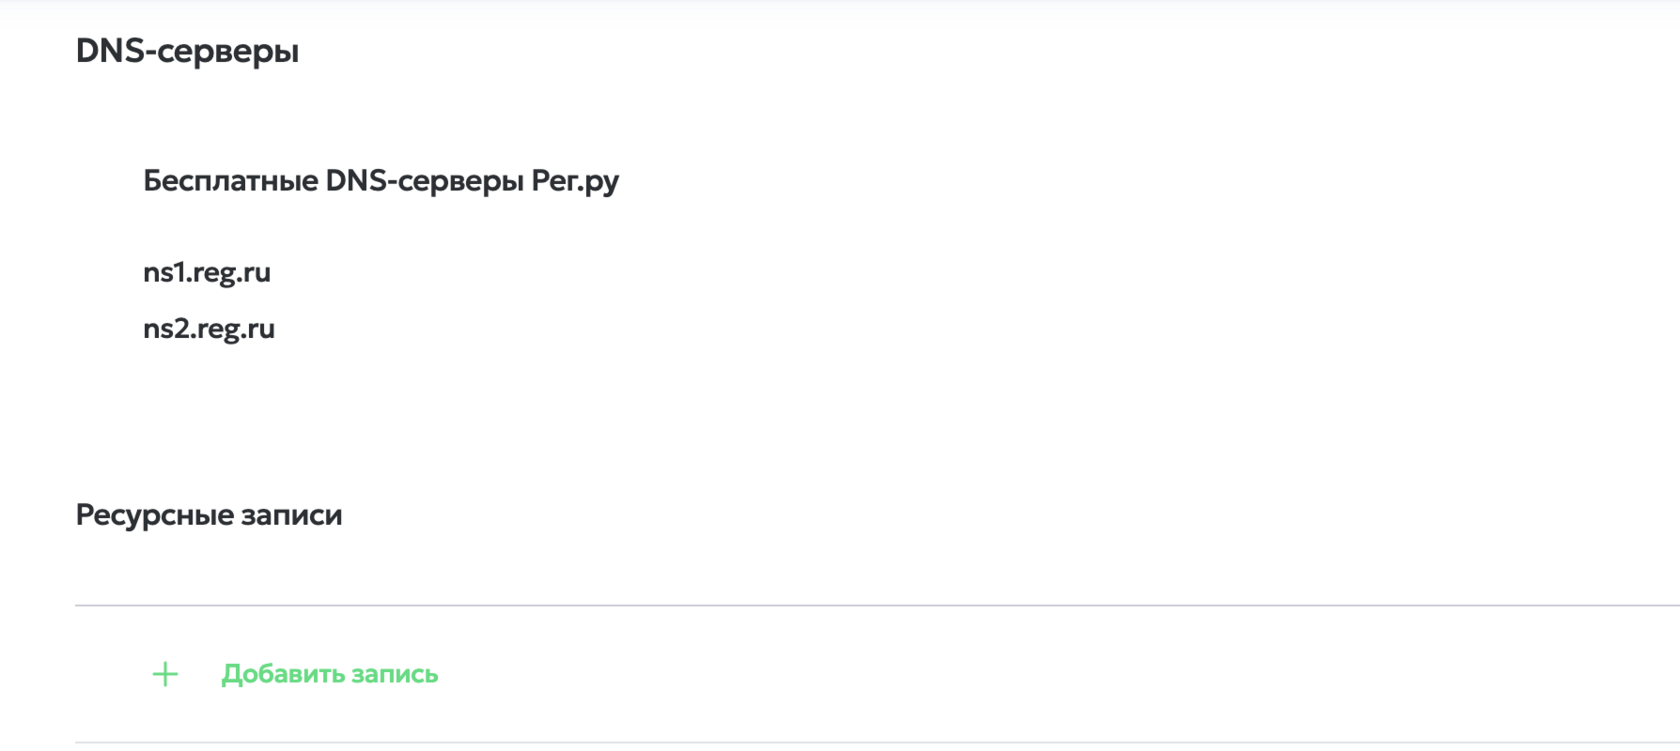Image resolution: width=1680 pixels, height=751 pixels.
Task: Click the Бесплатные DNS-серверы Рег.ру subtitle
Action: [x=381, y=181]
